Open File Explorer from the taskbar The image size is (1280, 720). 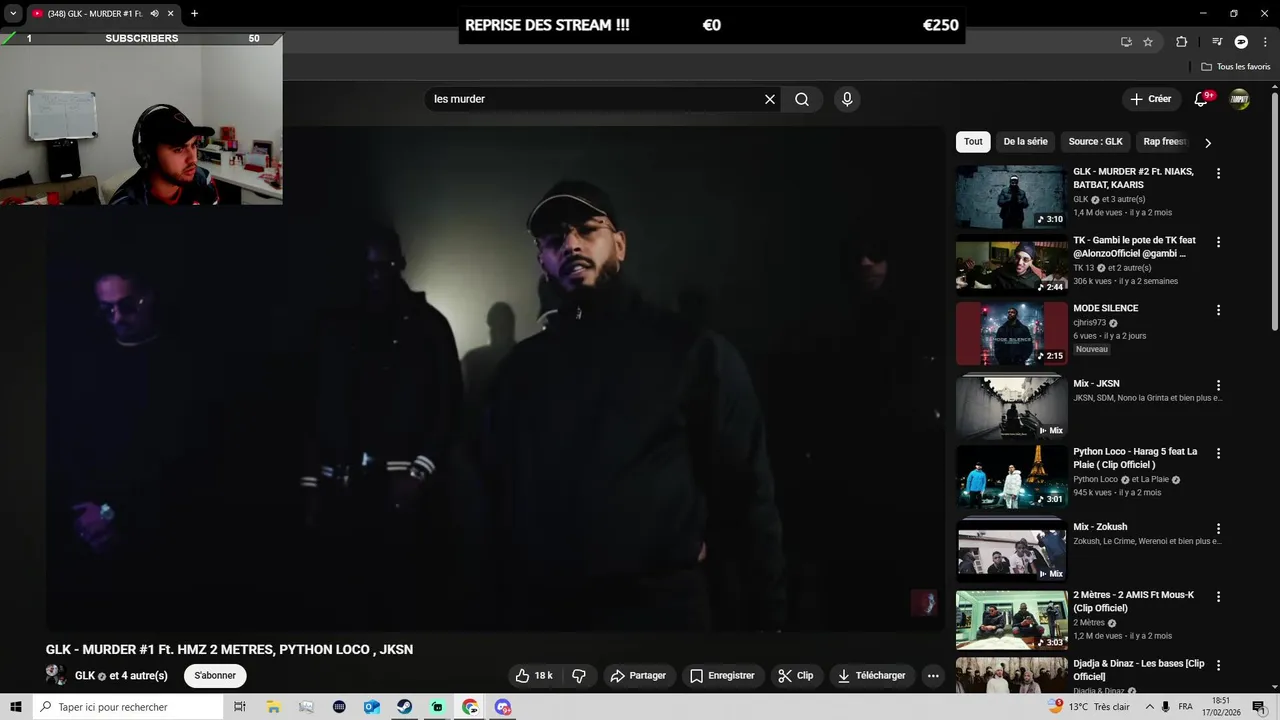[273, 707]
